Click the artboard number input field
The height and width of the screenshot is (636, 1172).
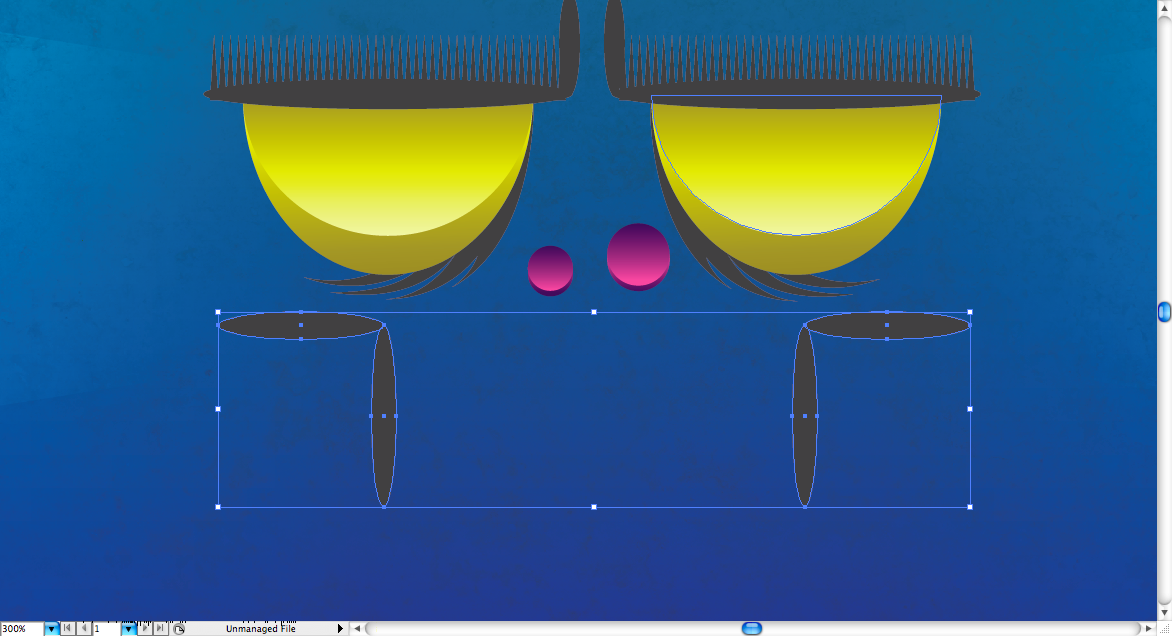[x=106, y=629]
